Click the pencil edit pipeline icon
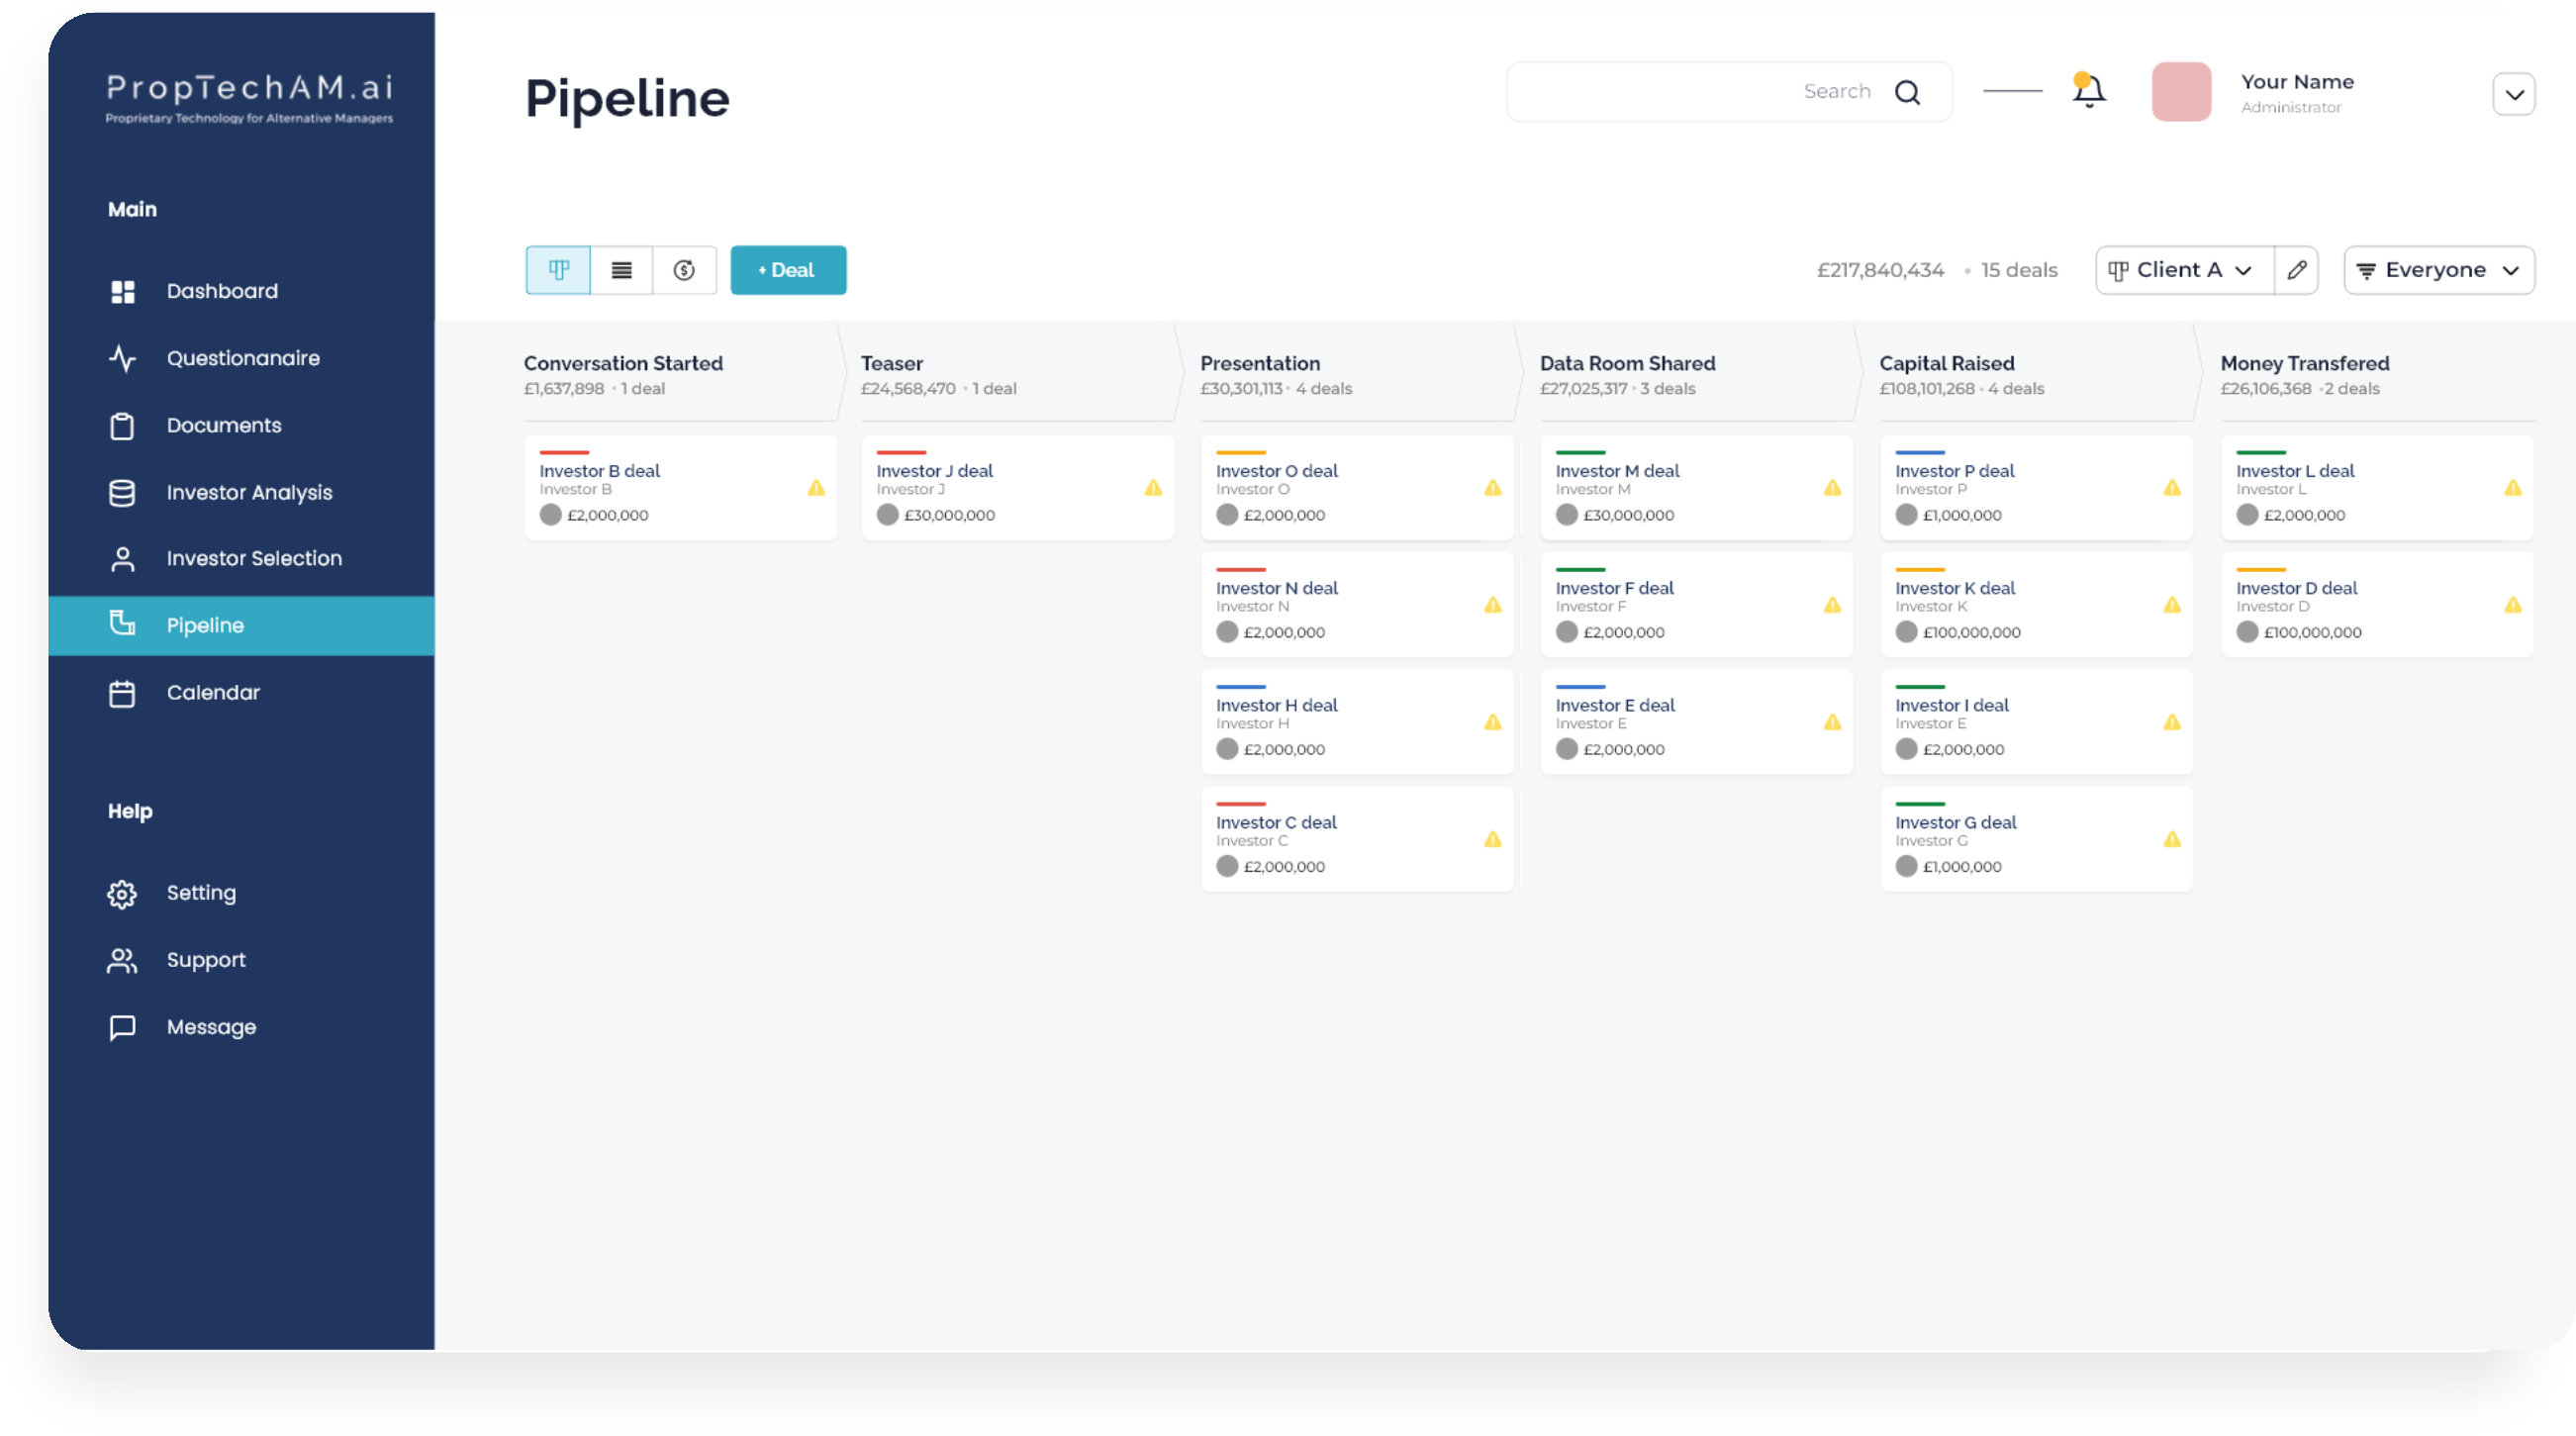The width and height of the screenshot is (2576, 1436). pos(2297,270)
